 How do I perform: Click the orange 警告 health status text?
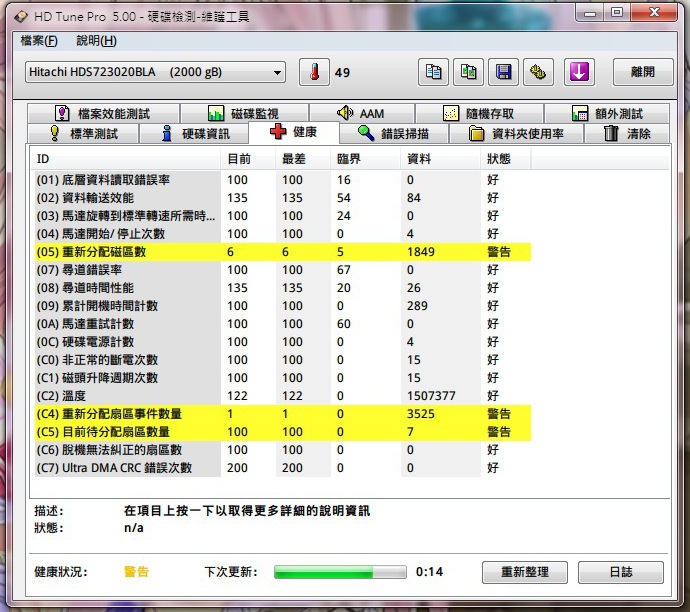[x=136, y=572]
